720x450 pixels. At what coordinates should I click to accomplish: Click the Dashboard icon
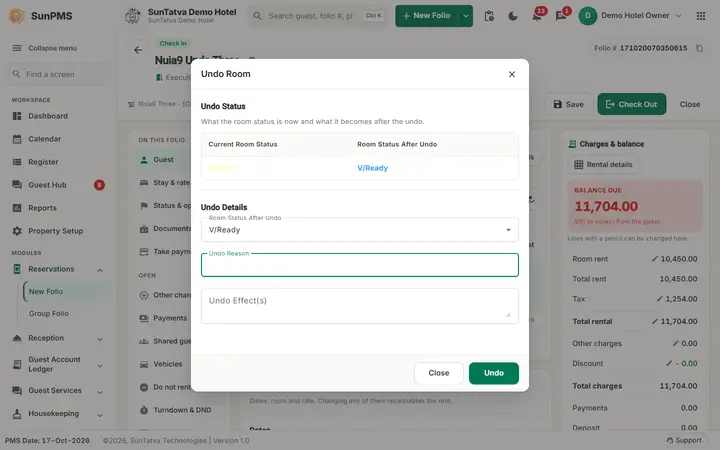17,116
